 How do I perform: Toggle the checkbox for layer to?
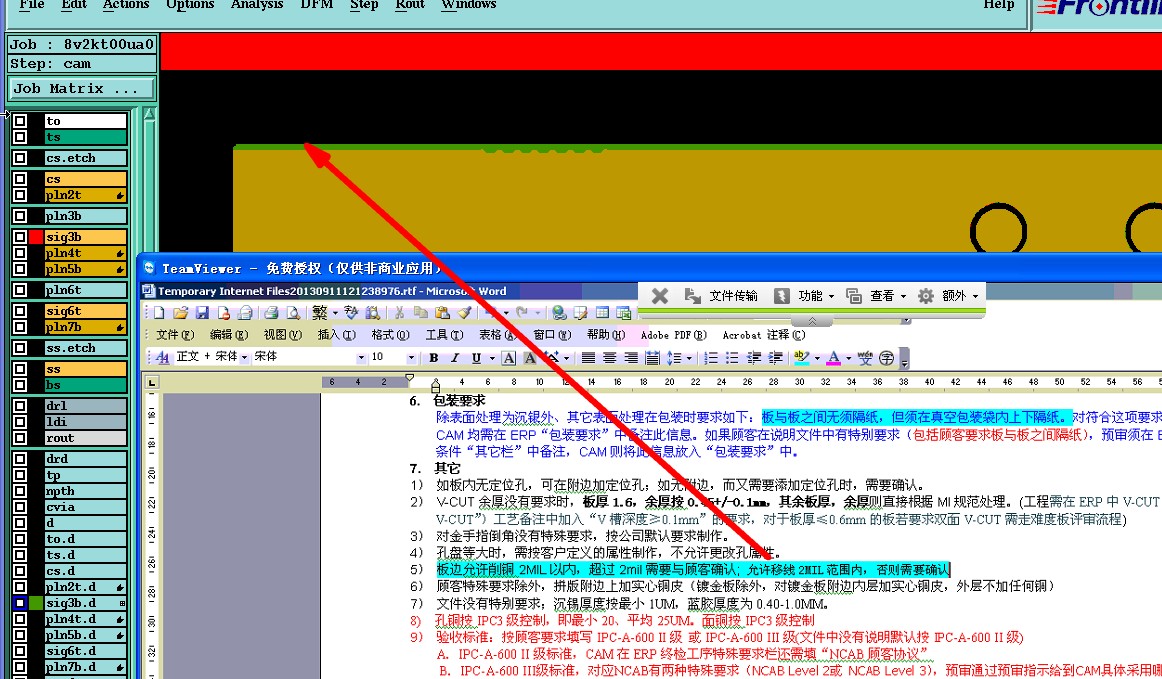tap(20, 121)
